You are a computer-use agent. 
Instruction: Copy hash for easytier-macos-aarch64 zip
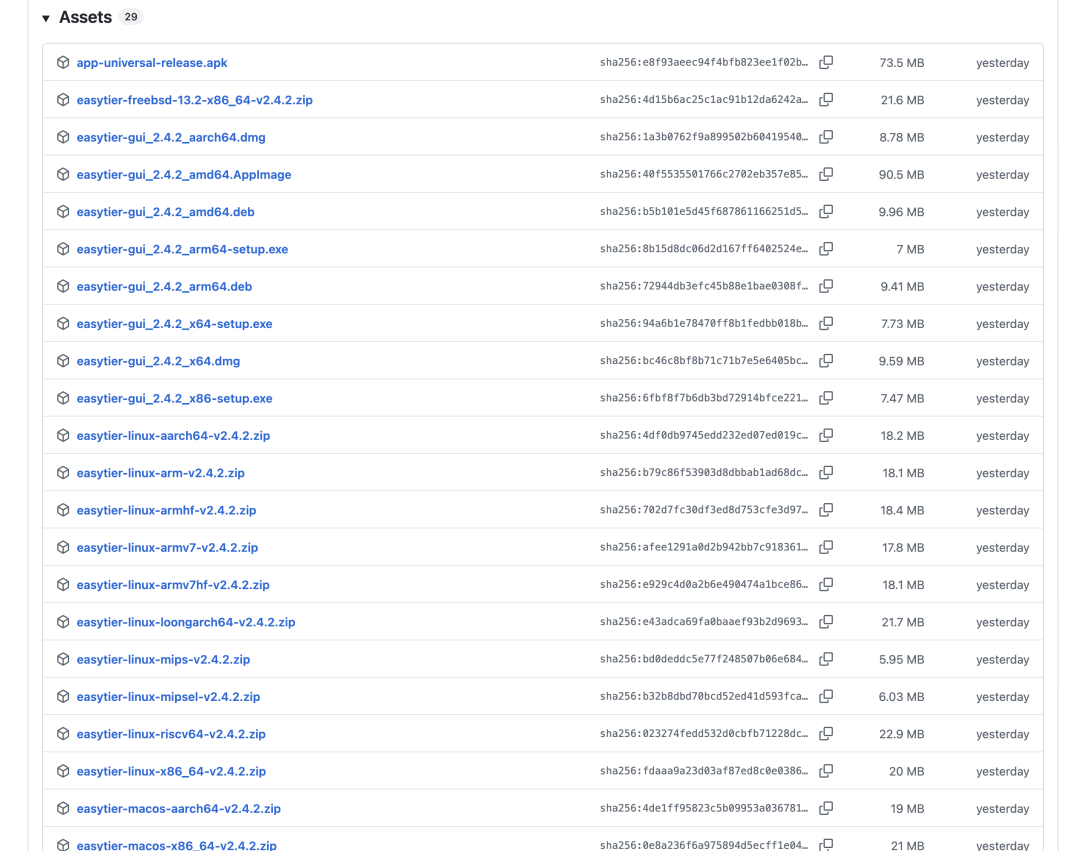click(x=826, y=808)
